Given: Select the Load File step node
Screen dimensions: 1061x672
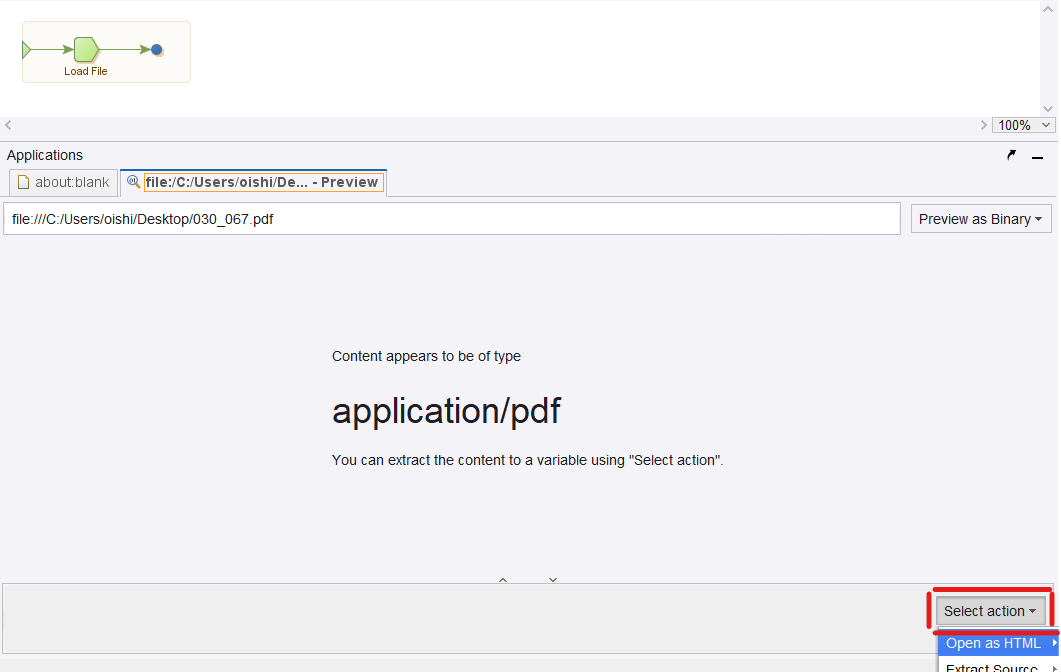Looking at the screenshot, I should tap(87, 49).
